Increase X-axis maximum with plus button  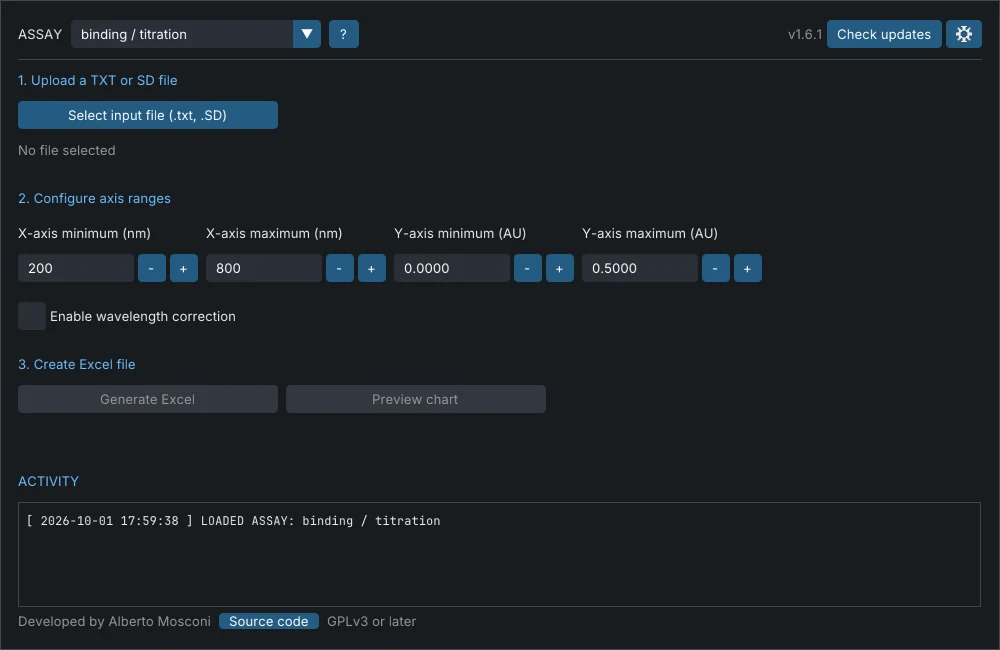372,268
